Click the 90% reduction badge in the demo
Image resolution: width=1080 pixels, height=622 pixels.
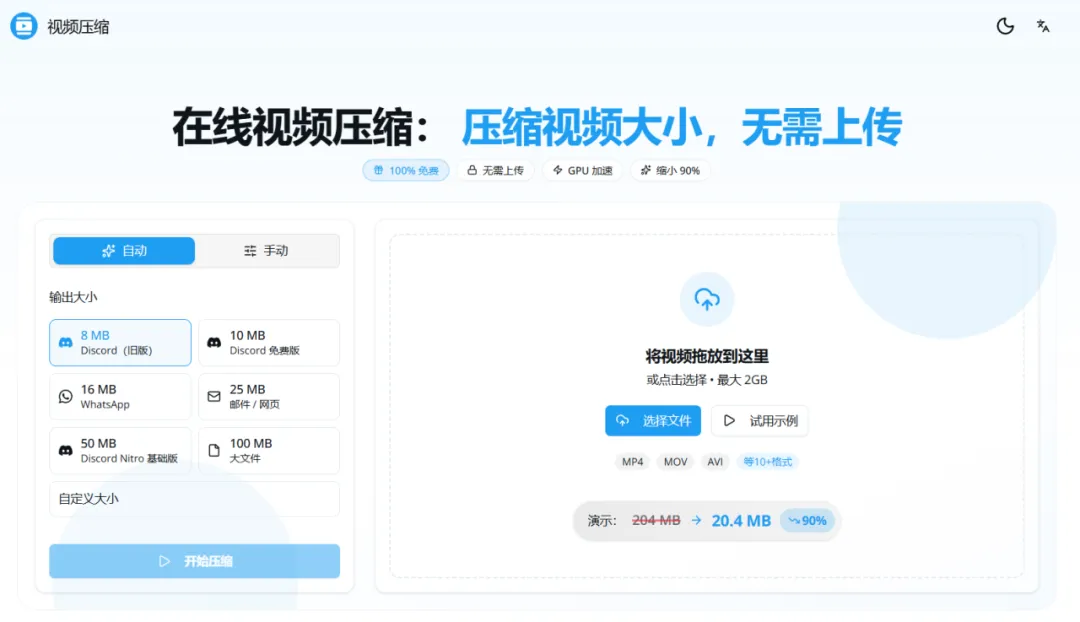(807, 521)
